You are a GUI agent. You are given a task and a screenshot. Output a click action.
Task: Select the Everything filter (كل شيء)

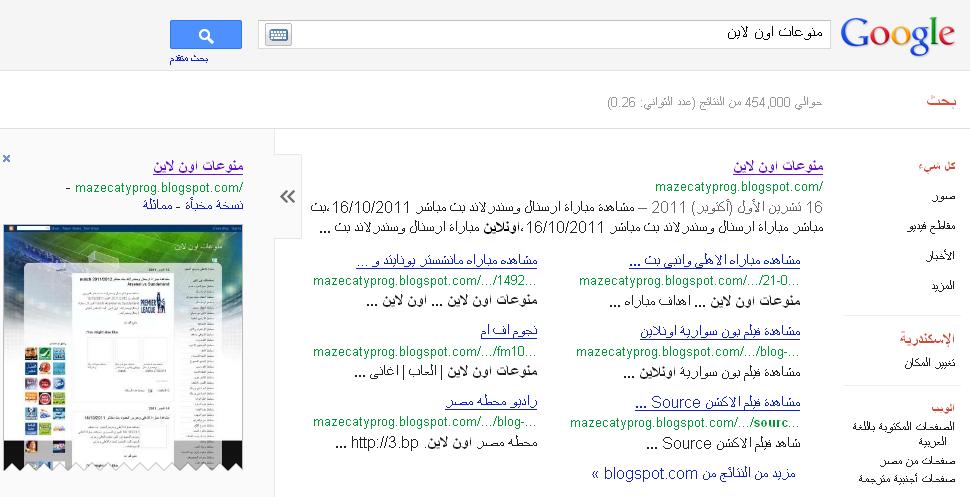[x=937, y=166]
